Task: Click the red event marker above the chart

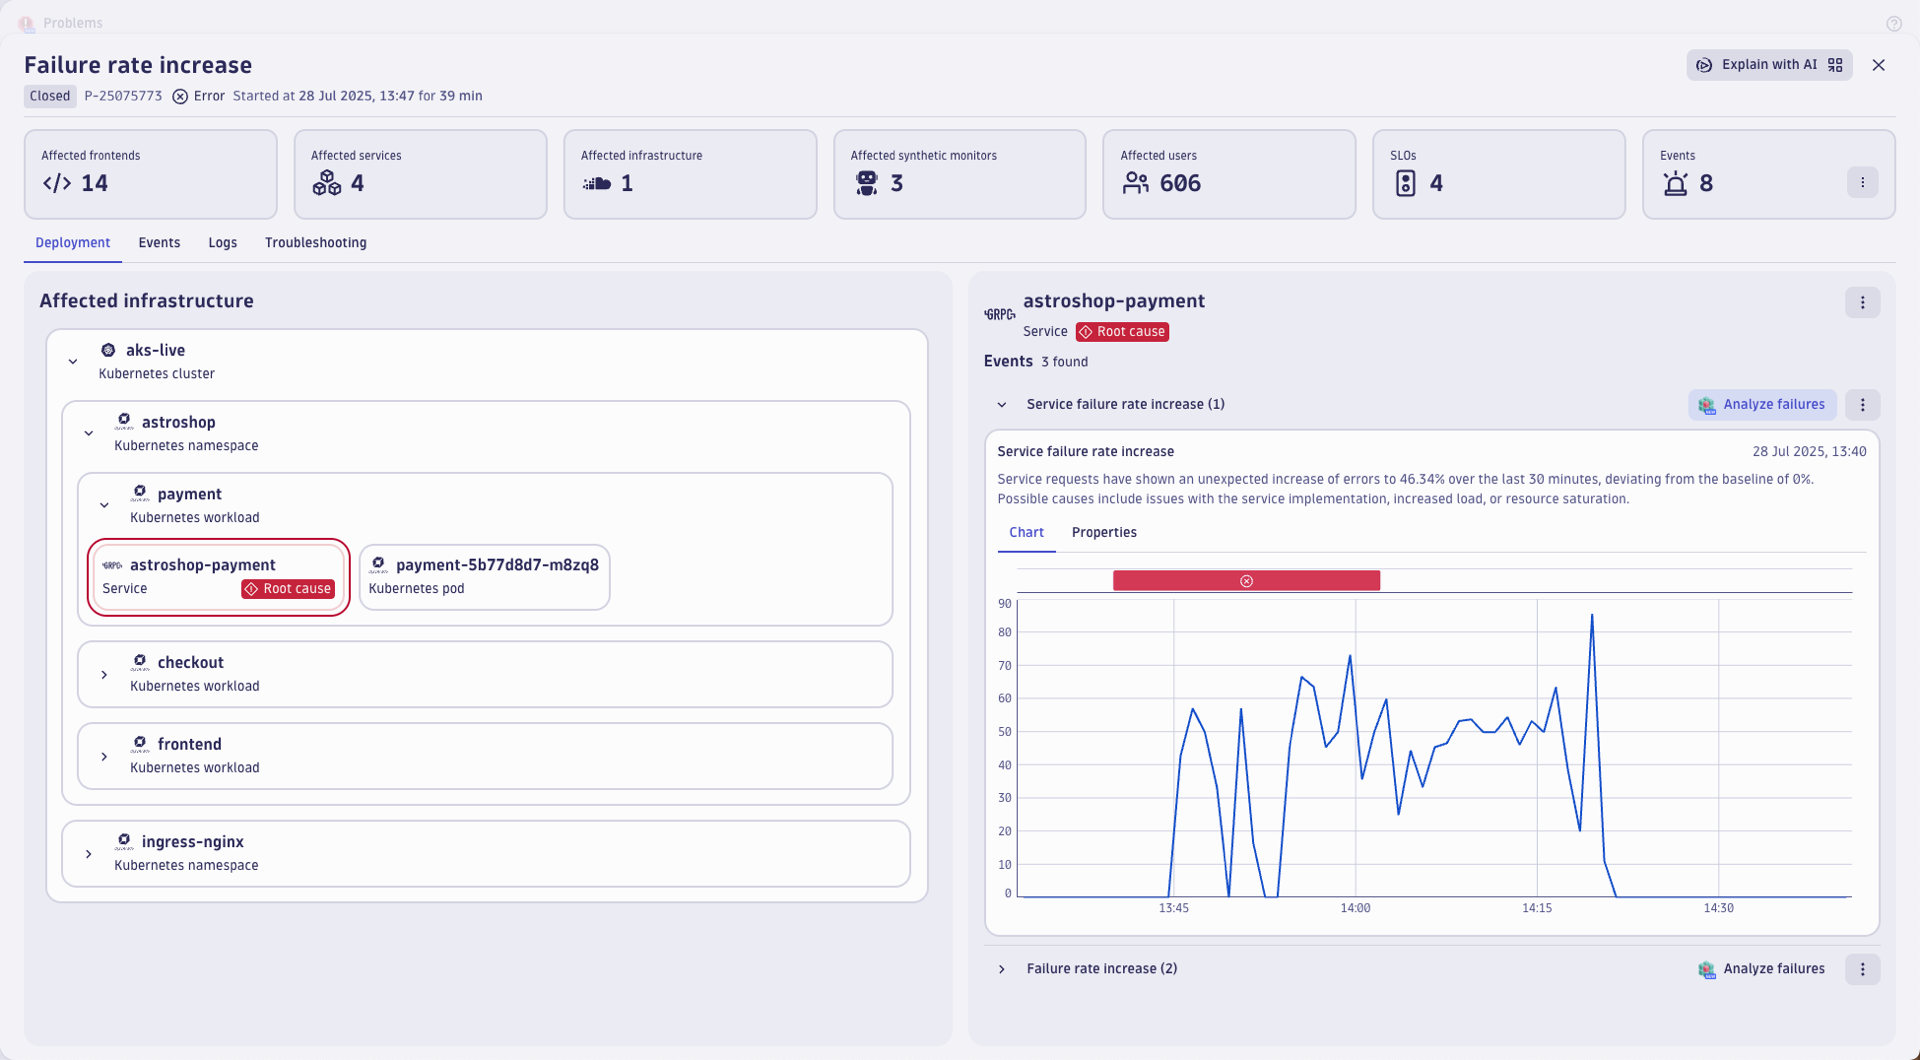Action: [1246, 580]
